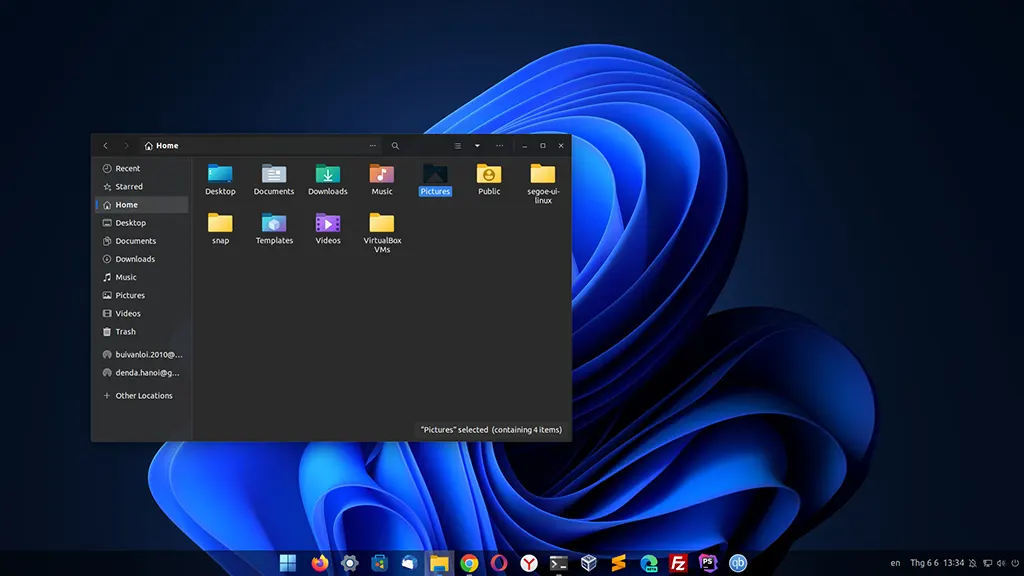Screen dimensions: 1024x576
Task: Open the view options dropdown arrow
Action: coord(477,145)
